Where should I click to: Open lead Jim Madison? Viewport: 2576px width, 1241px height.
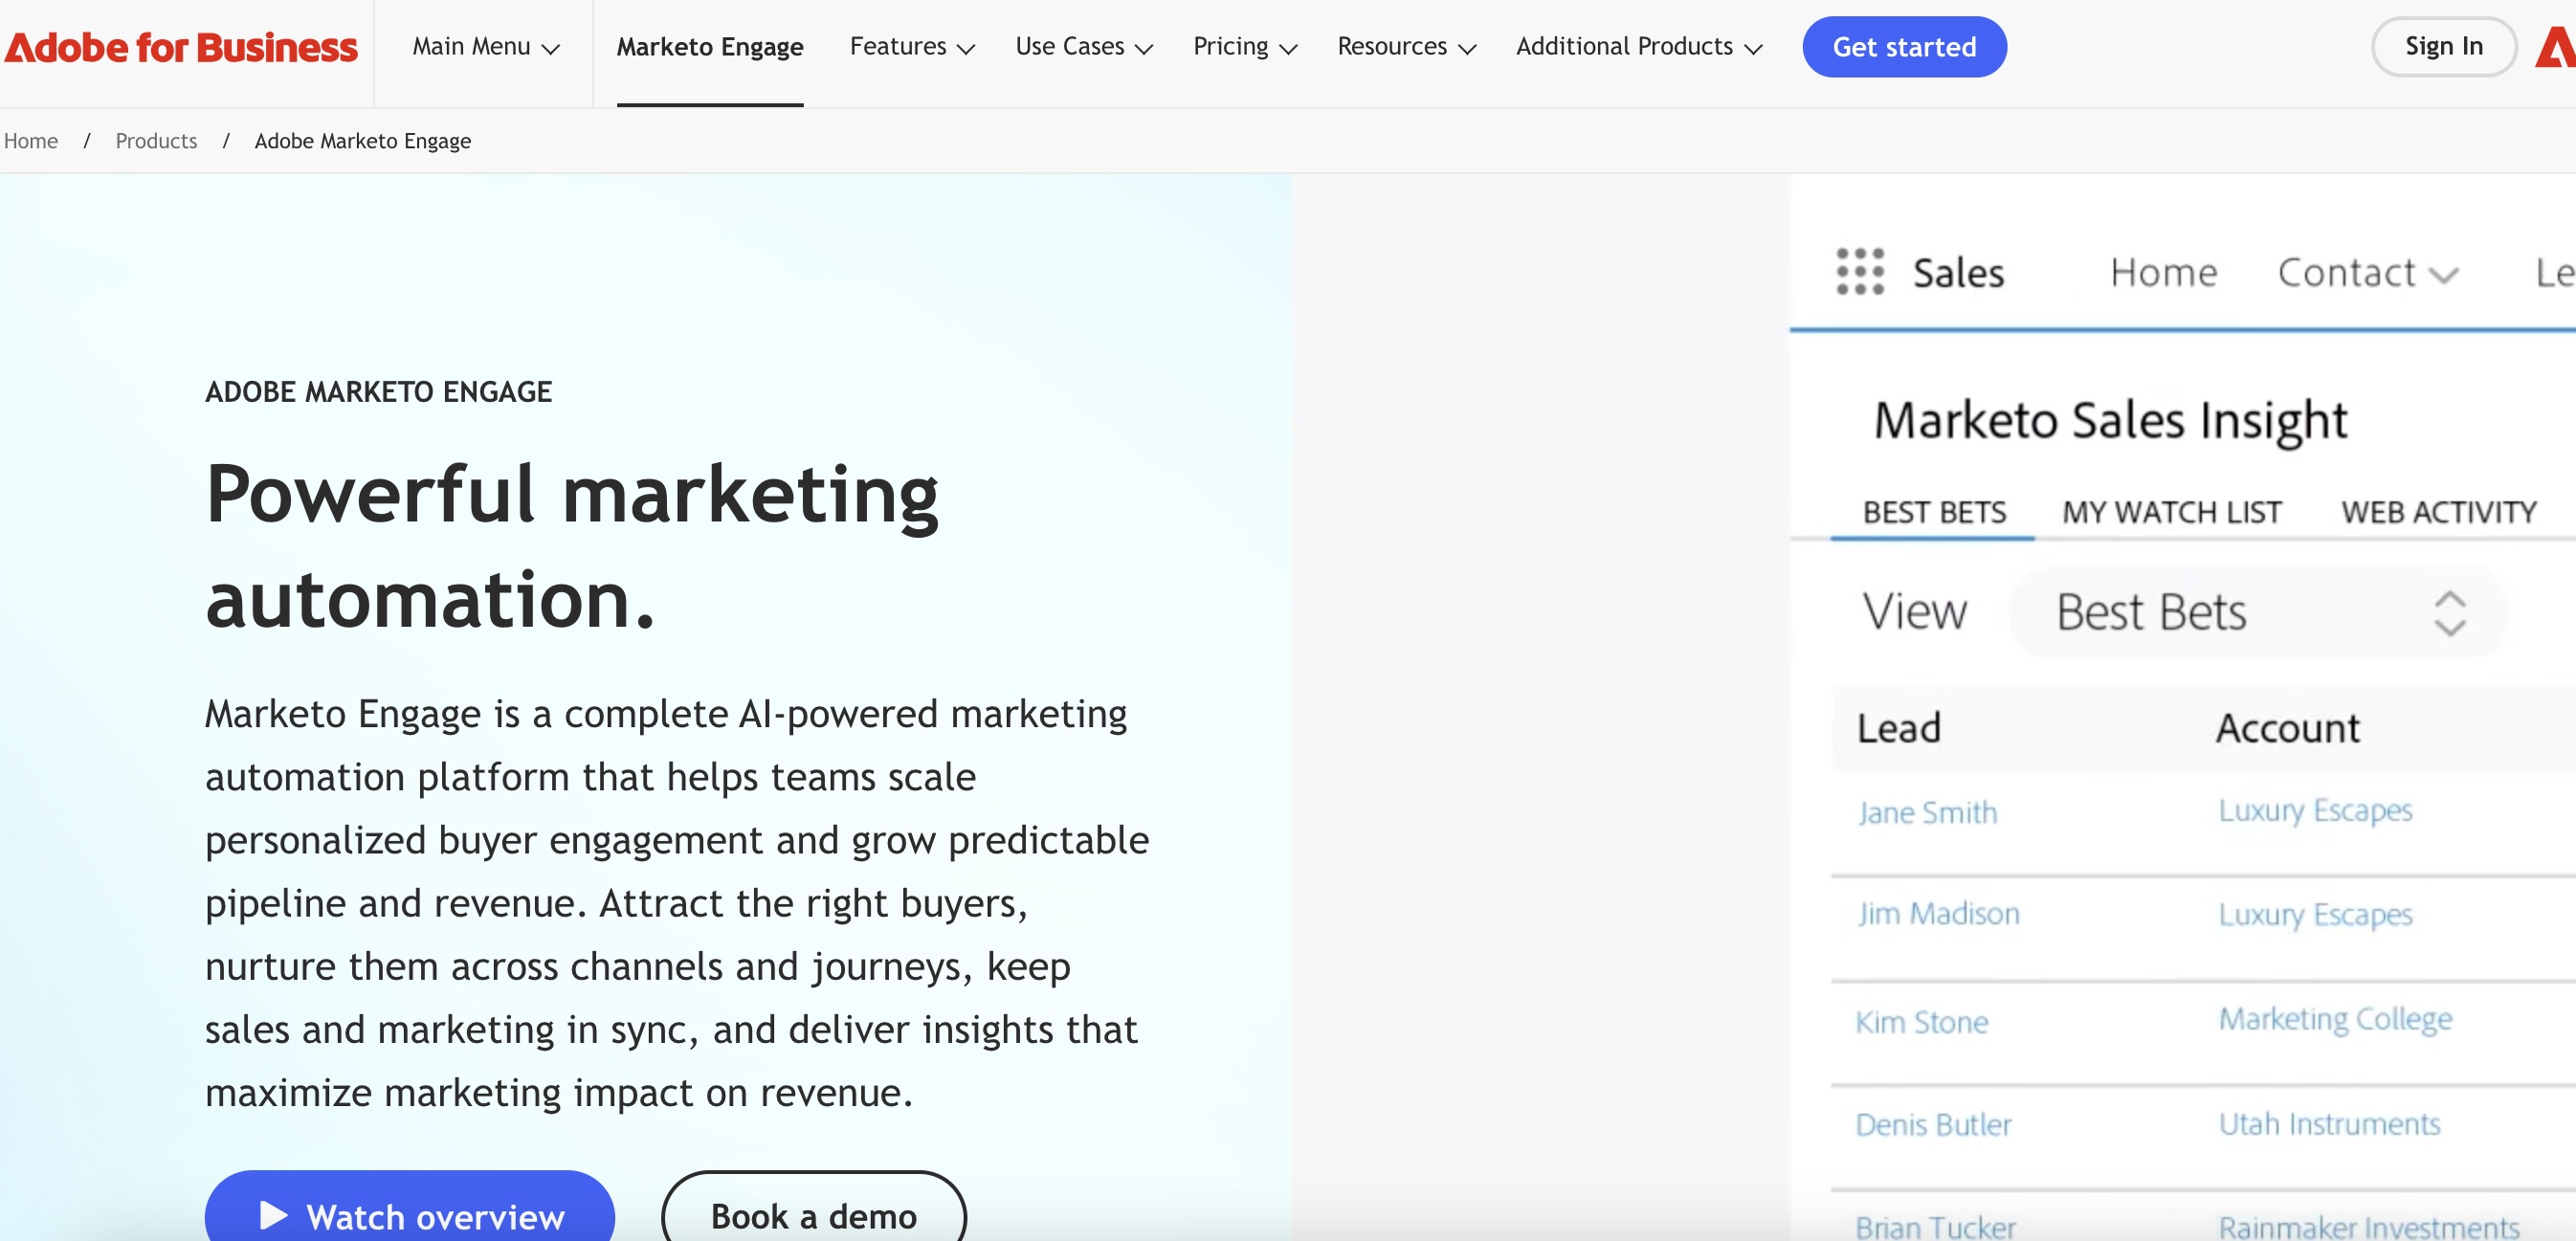[x=1938, y=914]
